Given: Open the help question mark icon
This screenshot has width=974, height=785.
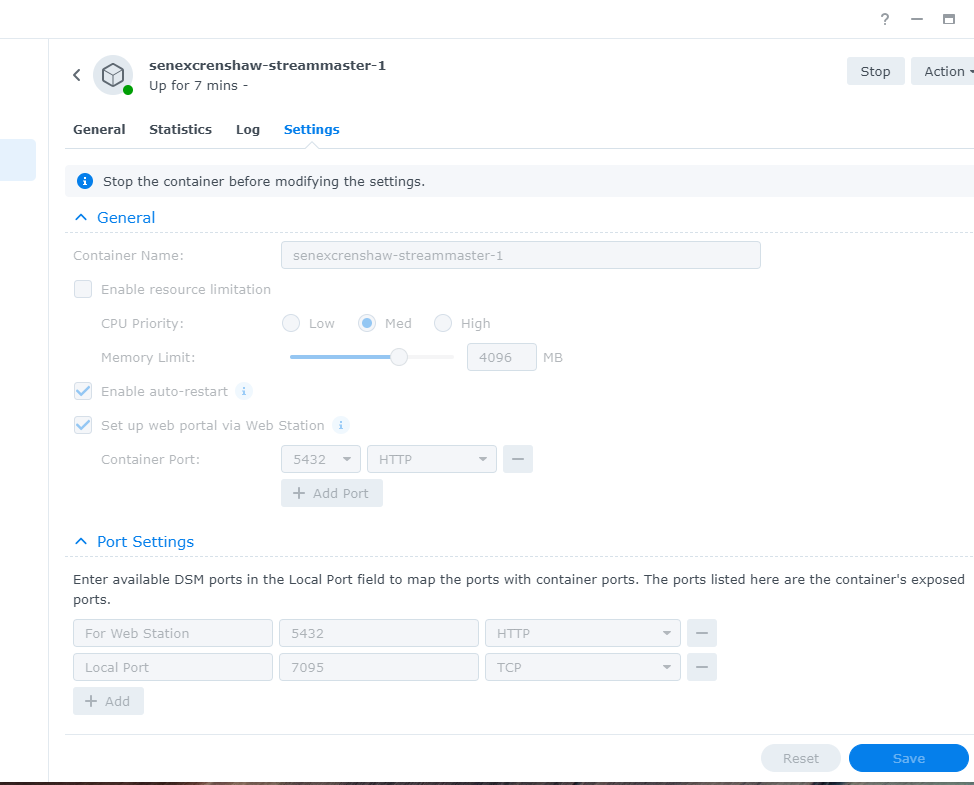Looking at the screenshot, I should click(x=884, y=19).
